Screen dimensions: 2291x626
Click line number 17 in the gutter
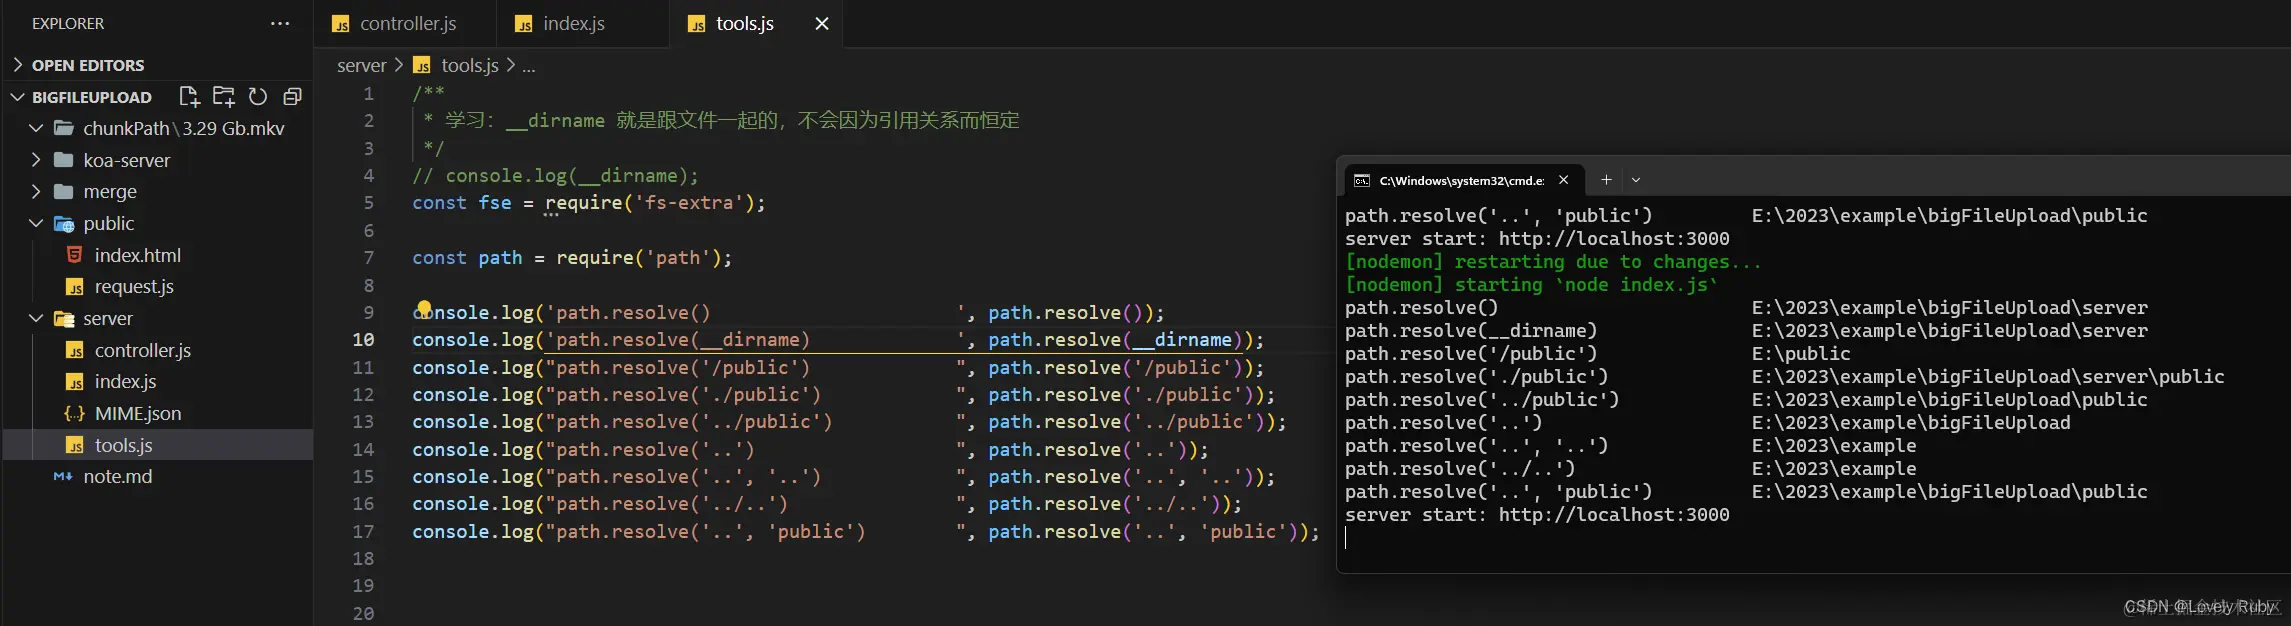[x=363, y=532]
